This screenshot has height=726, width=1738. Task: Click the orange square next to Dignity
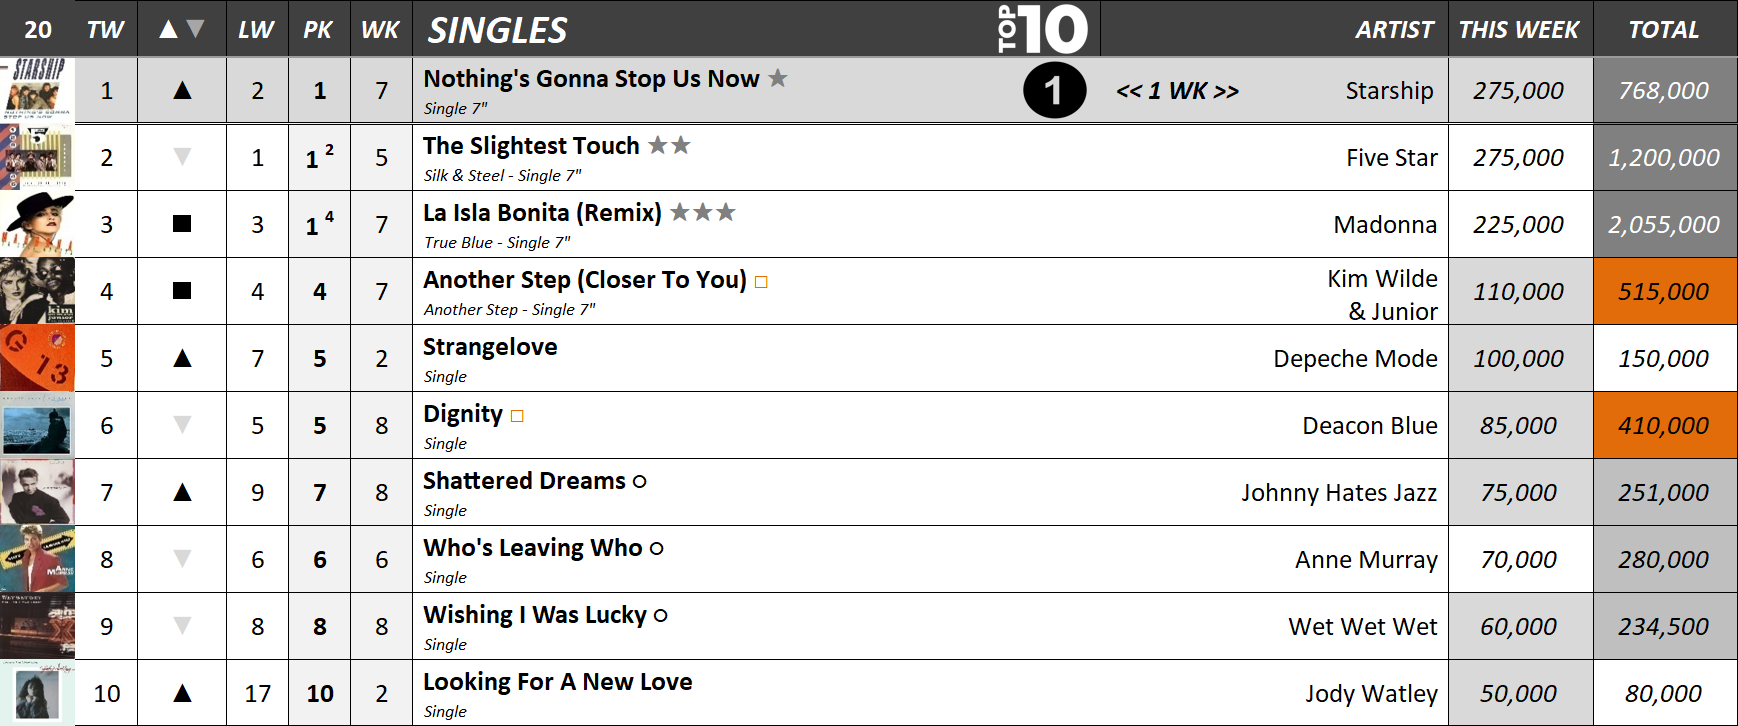[x=517, y=416]
